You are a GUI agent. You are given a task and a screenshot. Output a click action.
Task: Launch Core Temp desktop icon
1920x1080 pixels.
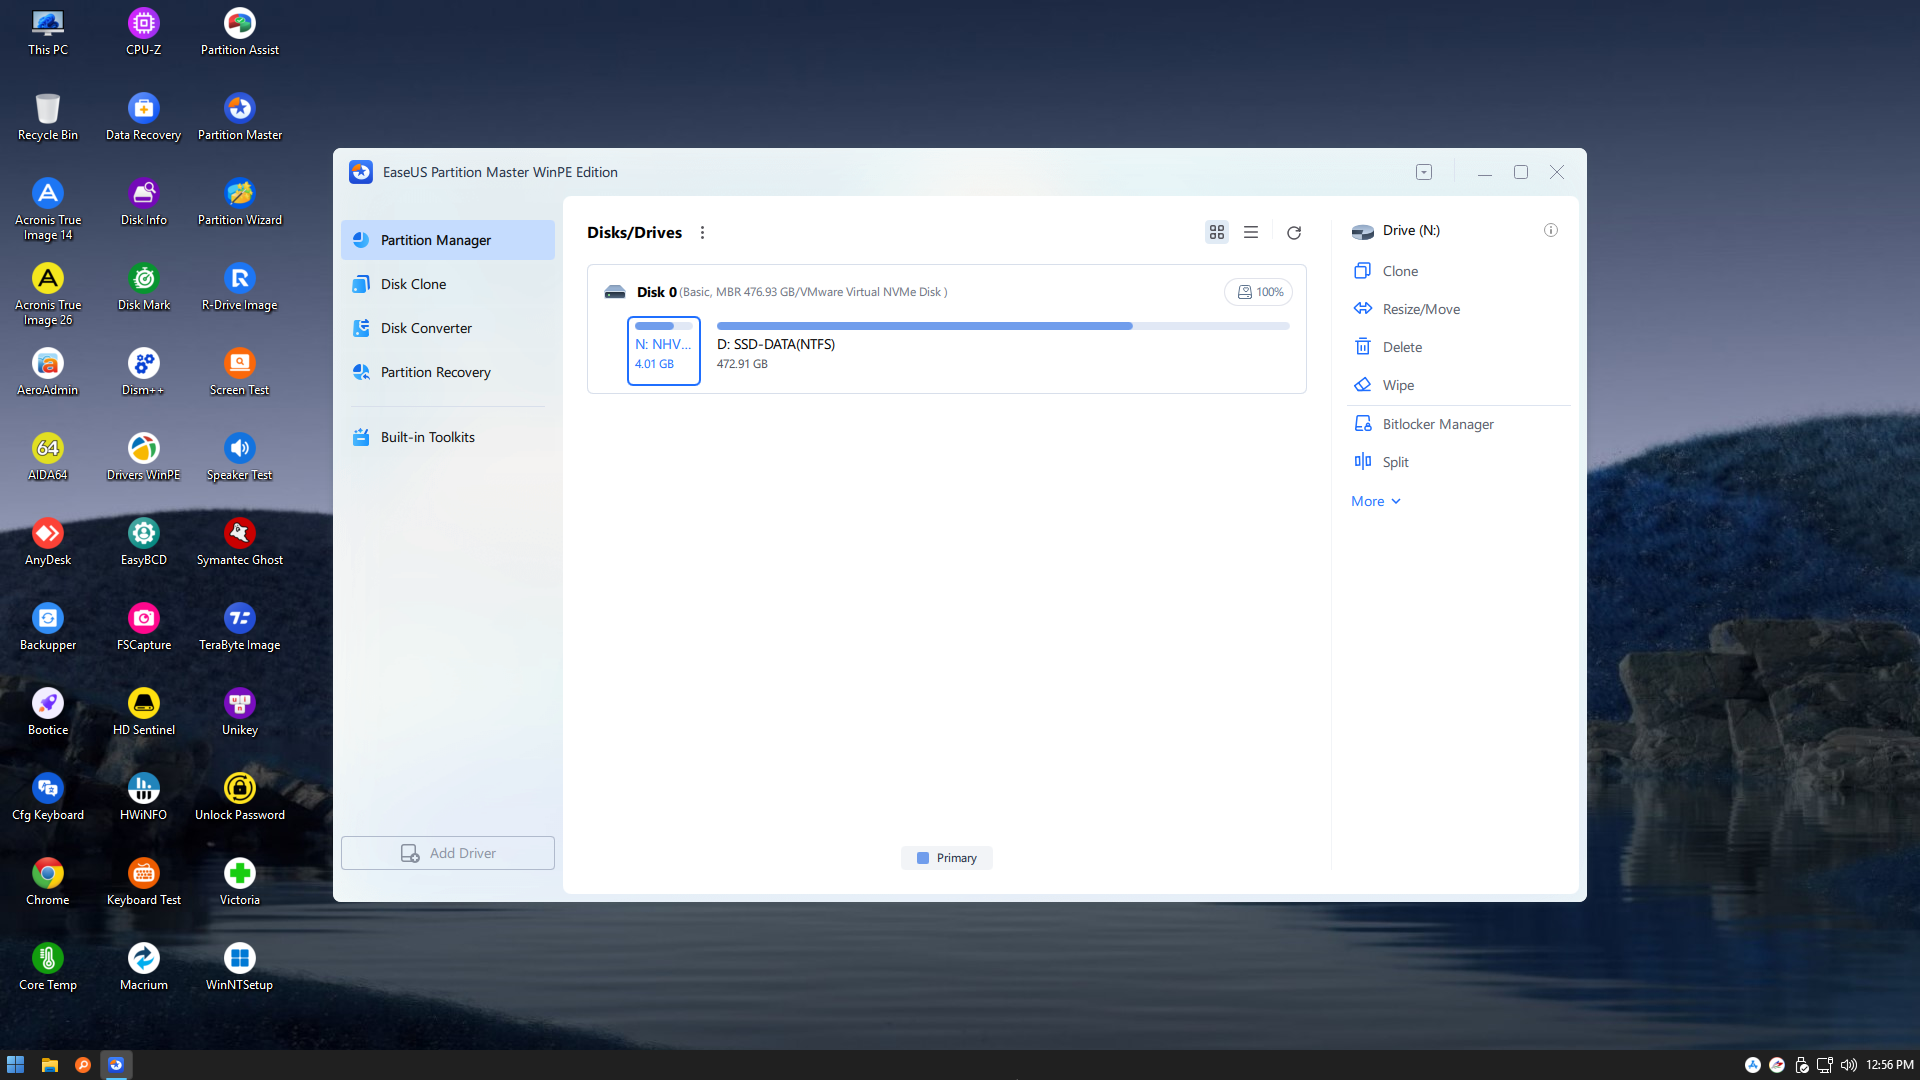47,967
